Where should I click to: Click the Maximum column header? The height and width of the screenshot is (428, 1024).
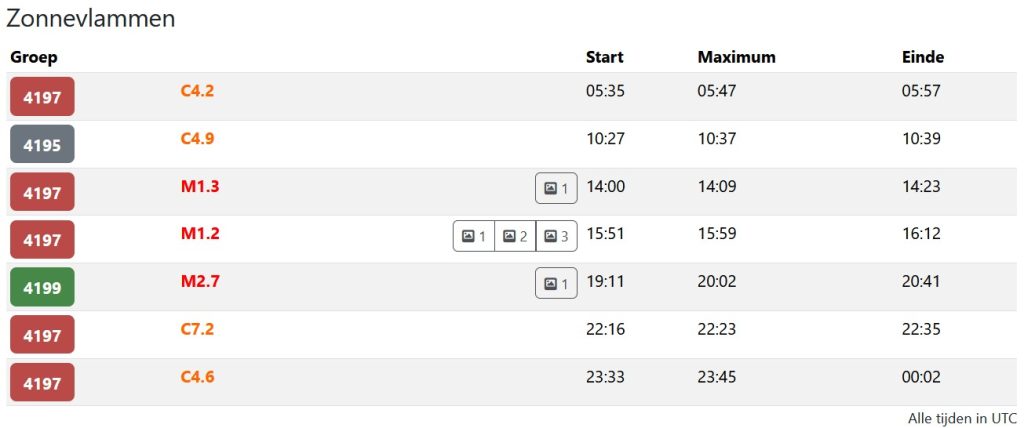click(x=736, y=57)
